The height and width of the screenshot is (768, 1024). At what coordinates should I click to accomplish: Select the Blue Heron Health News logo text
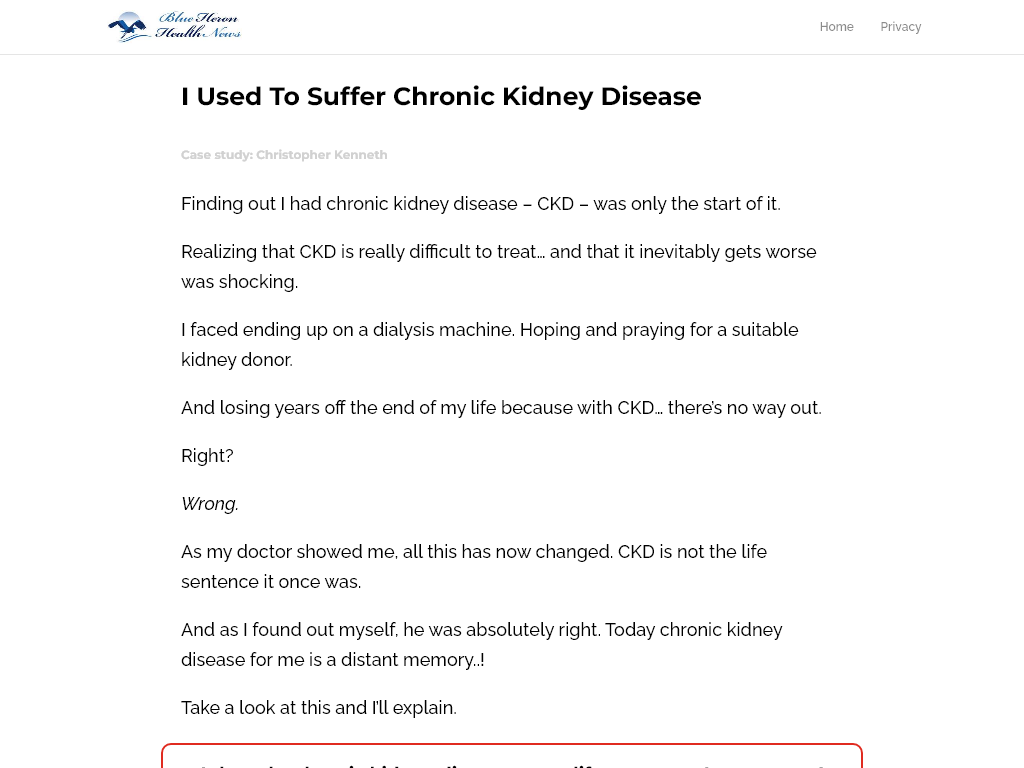click(x=196, y=27)
